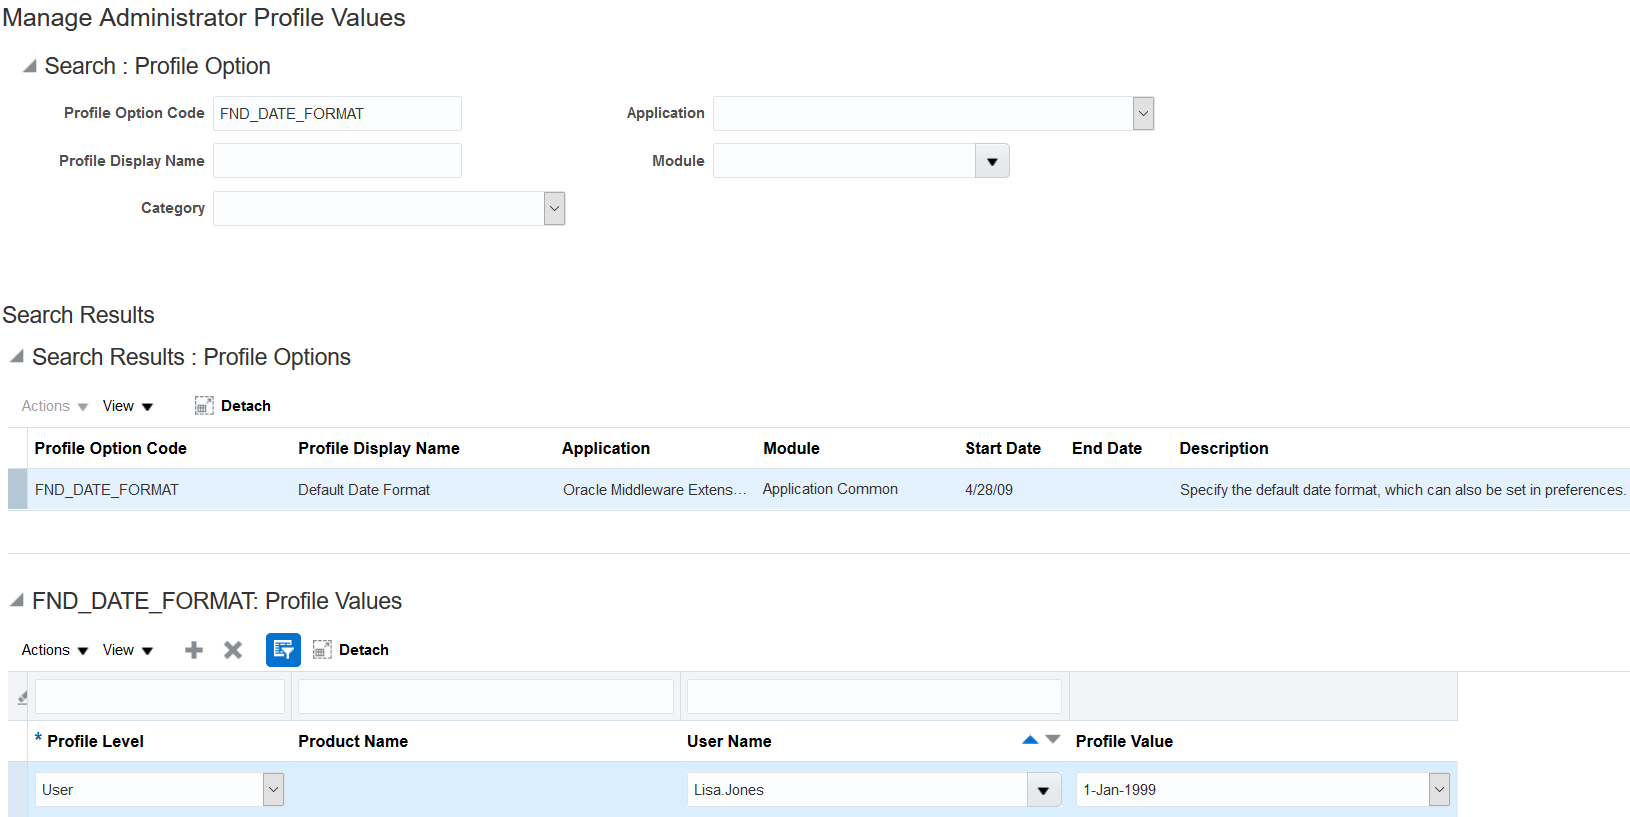Click the row selector of FND_DATE_FORMAT row
The image size is (1630, 817).
17,490
